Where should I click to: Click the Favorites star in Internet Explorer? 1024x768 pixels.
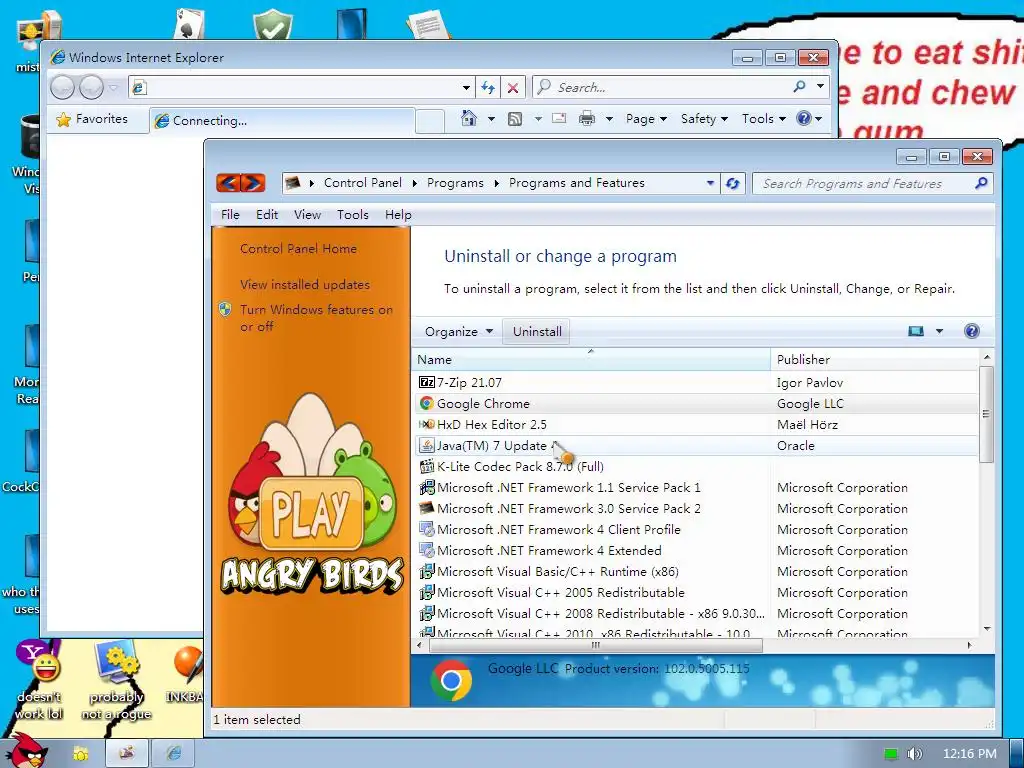63,120
